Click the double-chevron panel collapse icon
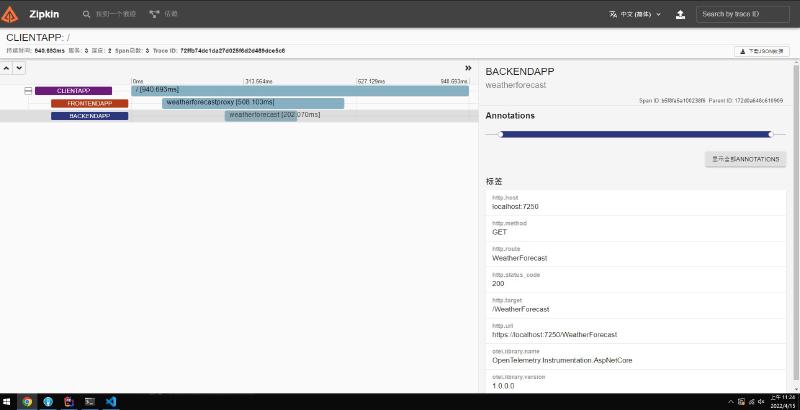 point(468,68)
